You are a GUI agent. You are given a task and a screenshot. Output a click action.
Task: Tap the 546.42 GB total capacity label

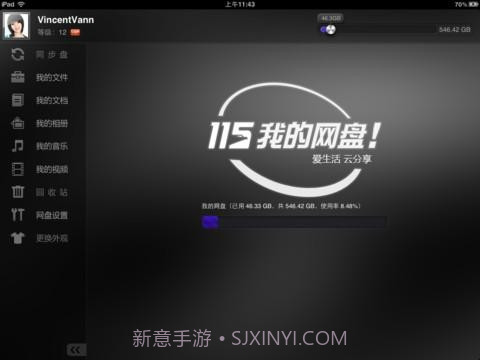pyautogui.click(x=455, y=30)
